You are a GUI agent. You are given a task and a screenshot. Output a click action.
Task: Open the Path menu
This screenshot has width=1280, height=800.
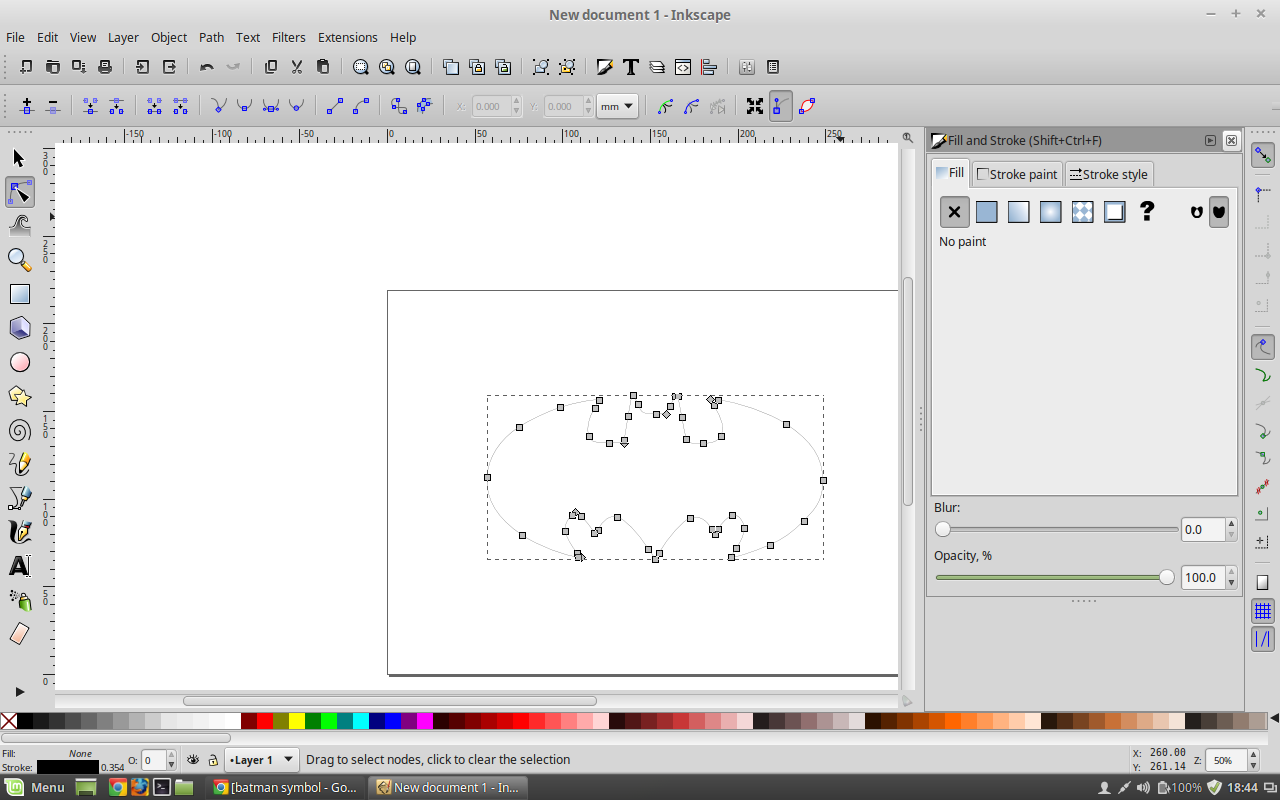211,37
